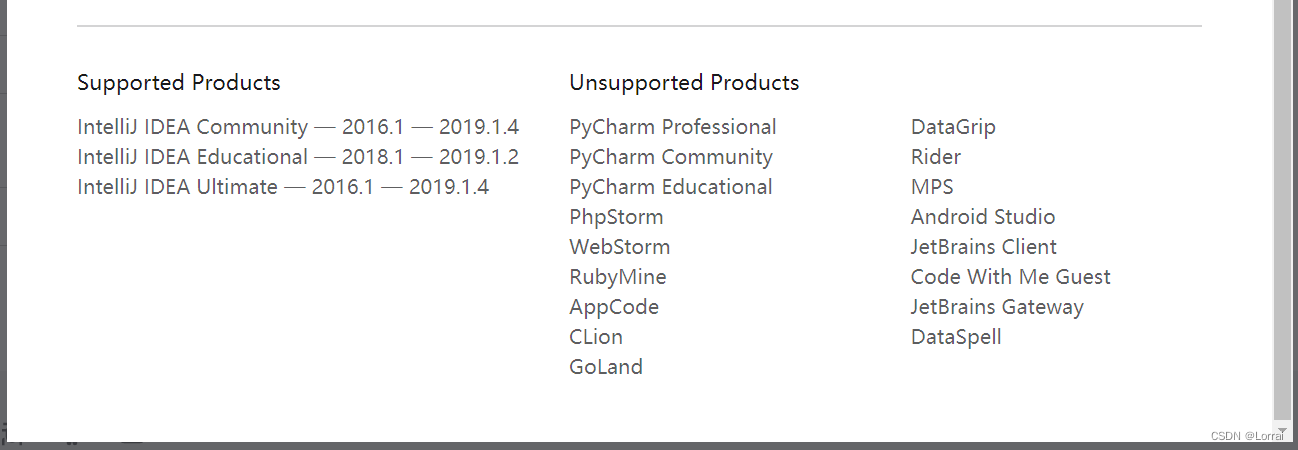Image resolution: width=1298 pixels, height=450 pixels.
Task: Open the CLion product link
Action: 596,337
